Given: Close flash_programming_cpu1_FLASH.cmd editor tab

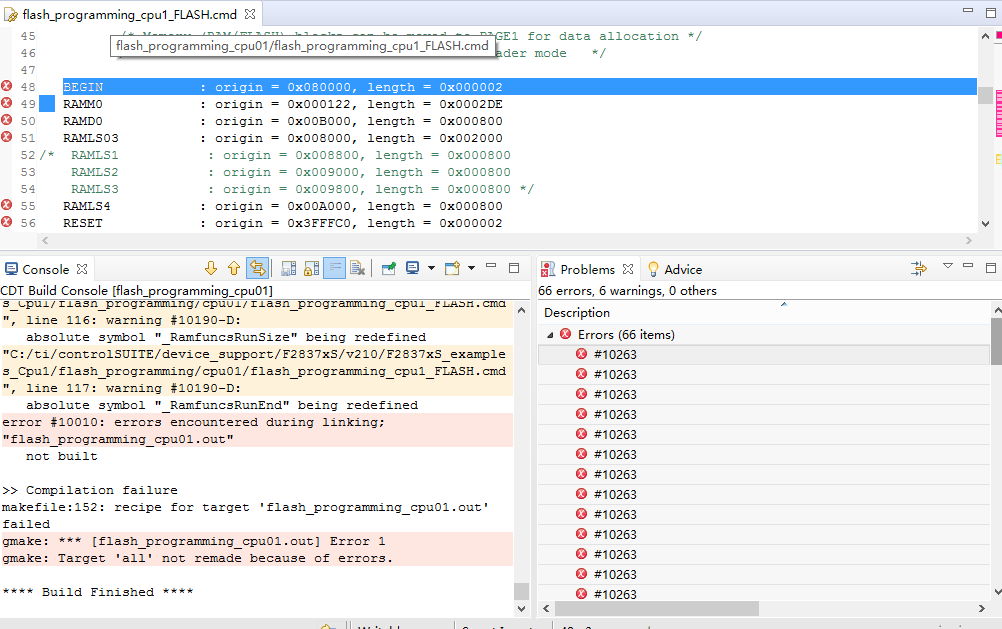Looking at the screenshot, I should pos(250,13).
